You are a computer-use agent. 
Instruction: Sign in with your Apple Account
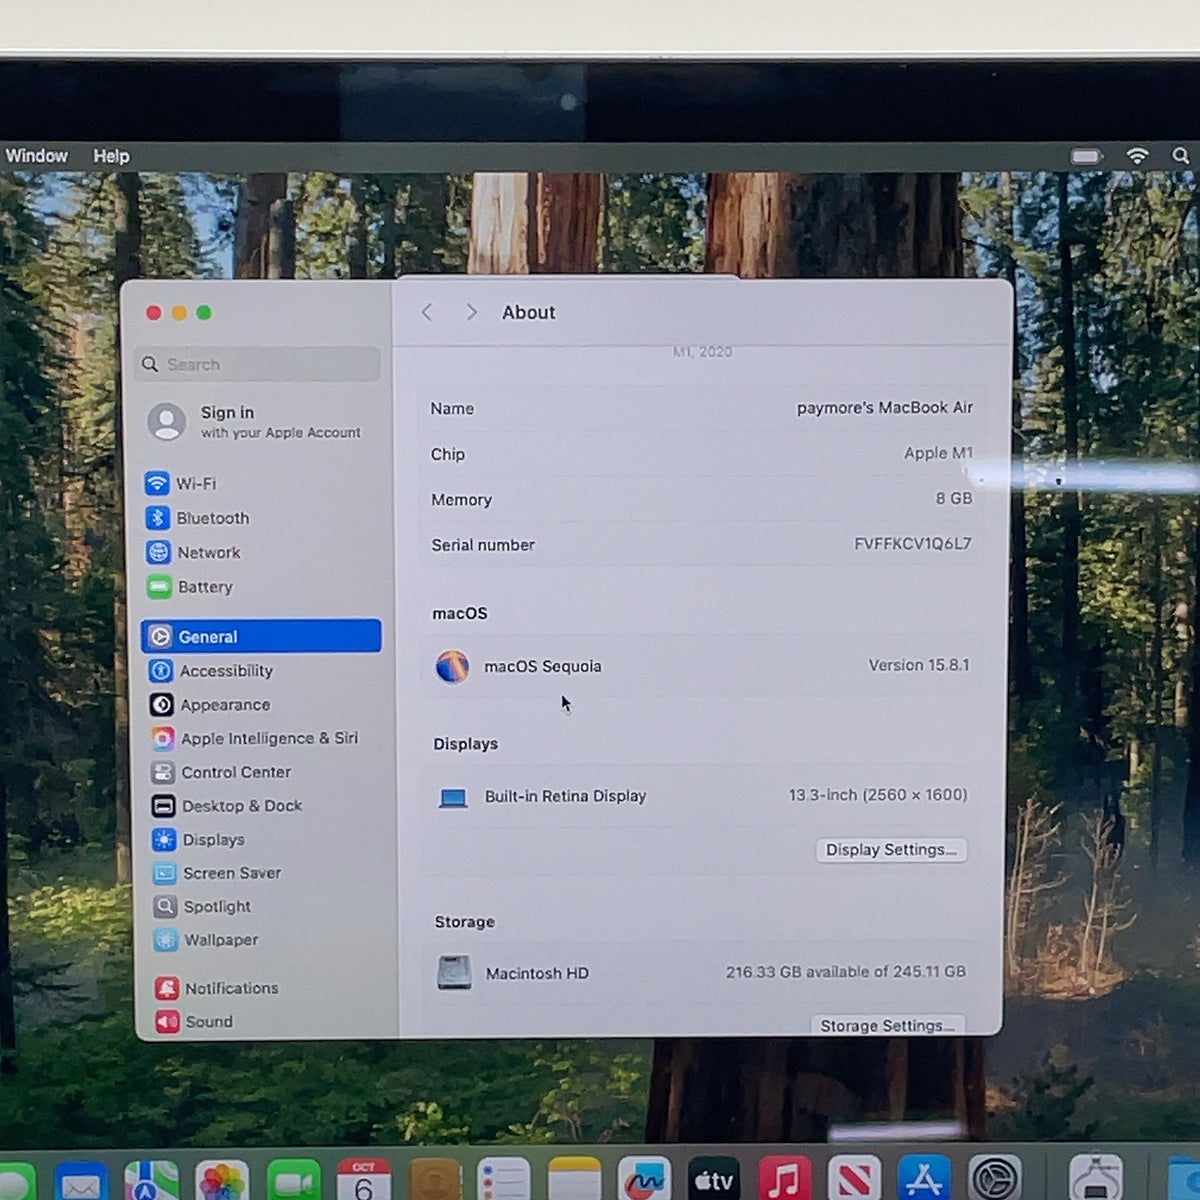pyautogui.click(x=254, y=422)
